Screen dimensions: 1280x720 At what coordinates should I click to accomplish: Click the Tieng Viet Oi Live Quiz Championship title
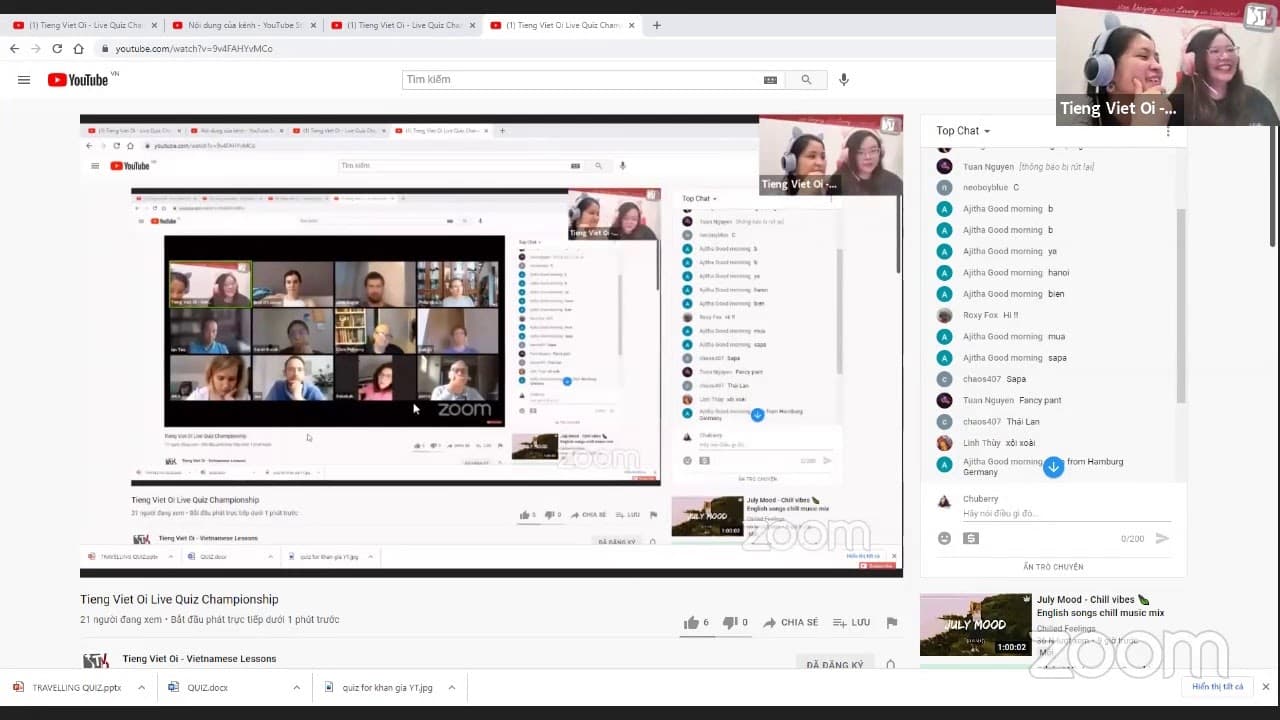[179, 600]
